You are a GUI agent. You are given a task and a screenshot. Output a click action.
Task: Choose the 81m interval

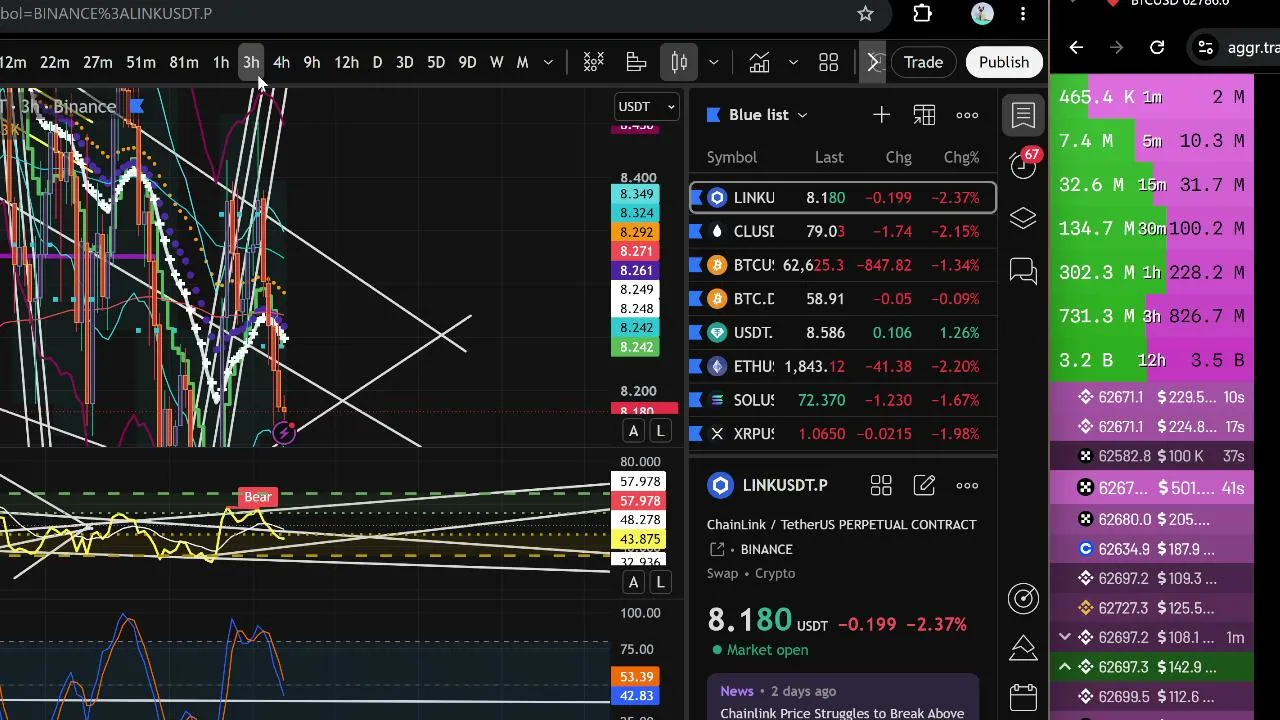pyautogui.click(x=184, y=63)
